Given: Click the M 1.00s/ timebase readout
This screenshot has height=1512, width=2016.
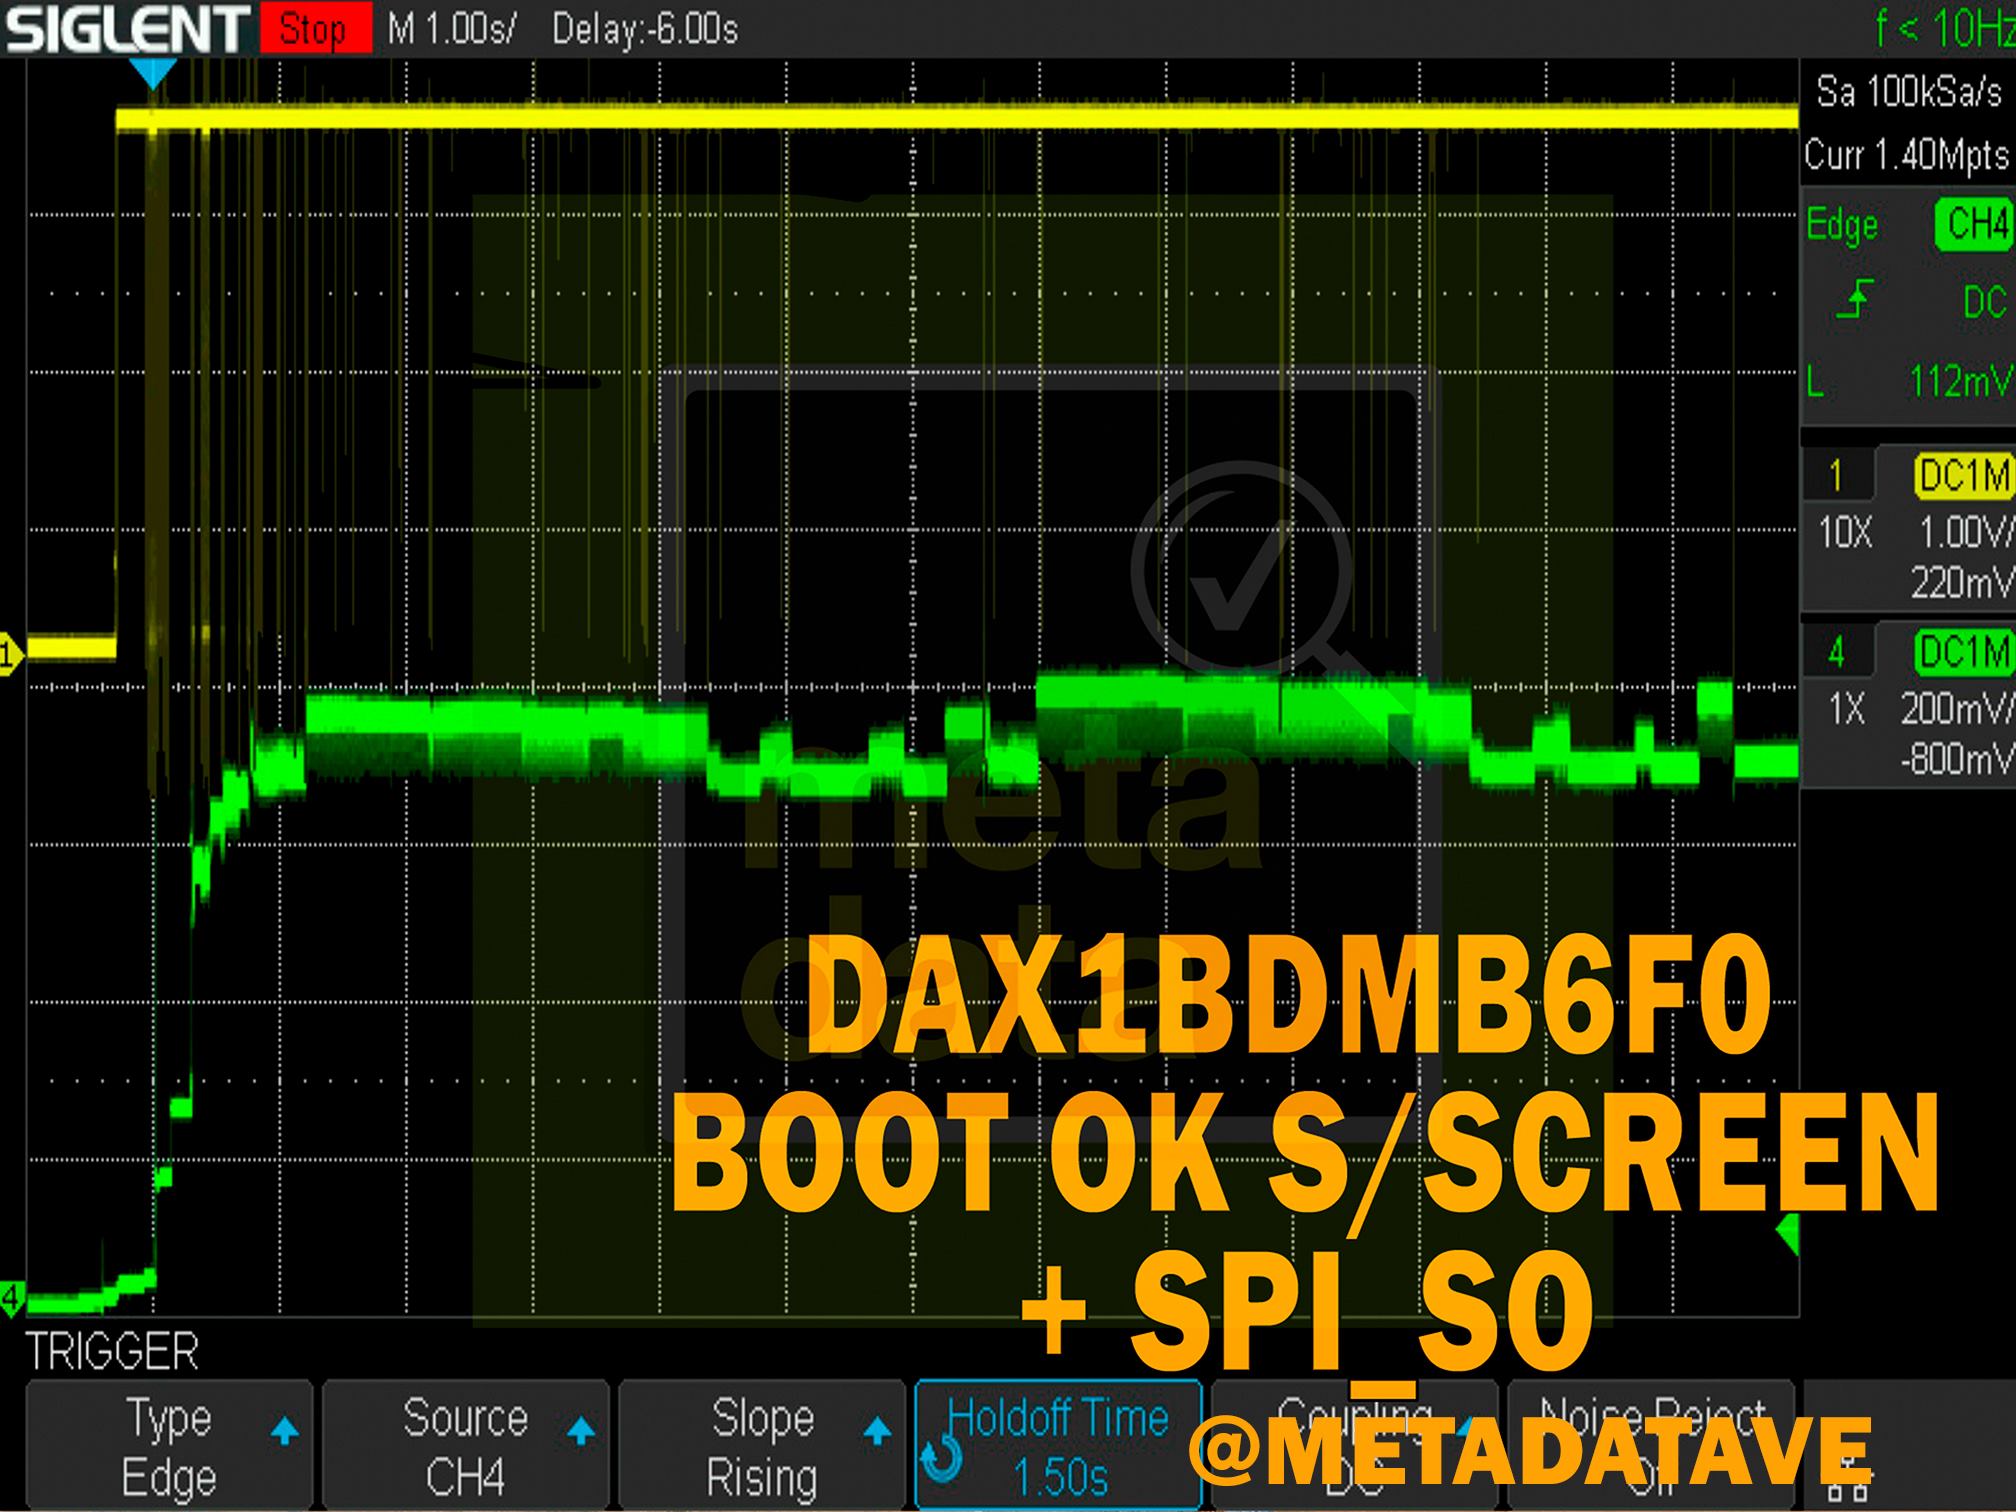Looking at the screenshot, I should tap(451, 29).
